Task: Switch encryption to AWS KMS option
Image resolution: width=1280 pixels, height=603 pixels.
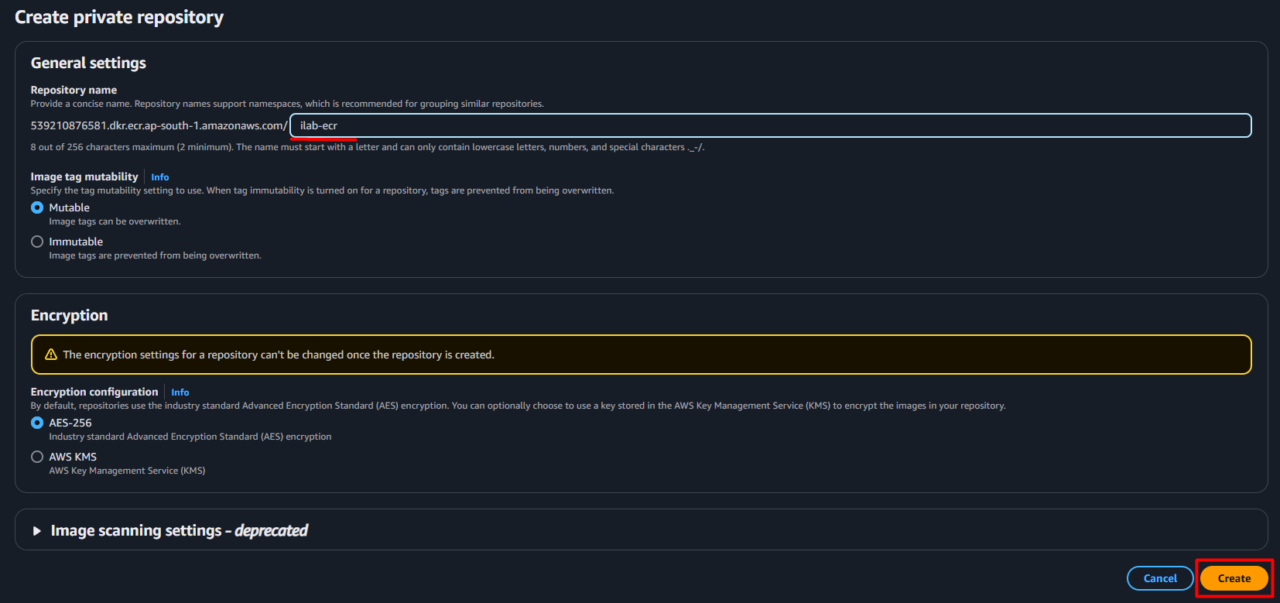Action: pos(37,457)
